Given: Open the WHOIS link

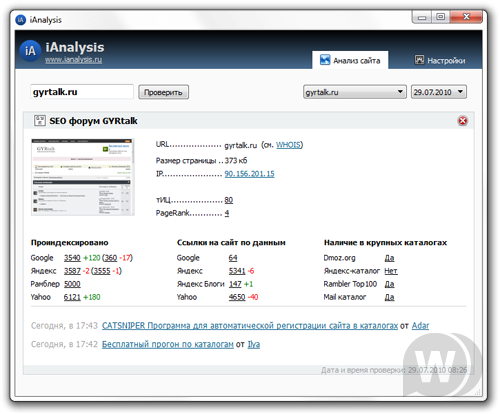Looking at the screenshot, I should pyautogui.click(x=288, y=145).
